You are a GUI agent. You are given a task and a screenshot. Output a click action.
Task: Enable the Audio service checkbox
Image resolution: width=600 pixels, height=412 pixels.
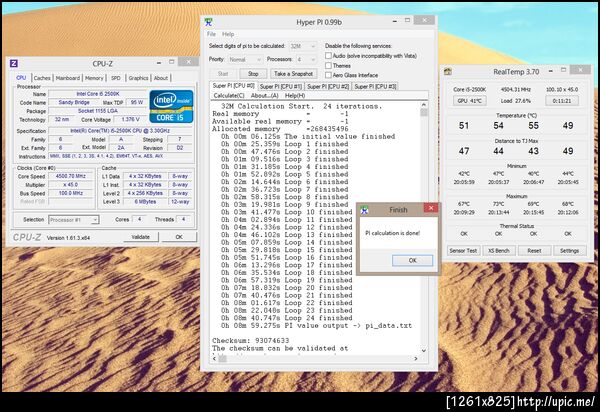pyautogui.click(x=328, y=55)
